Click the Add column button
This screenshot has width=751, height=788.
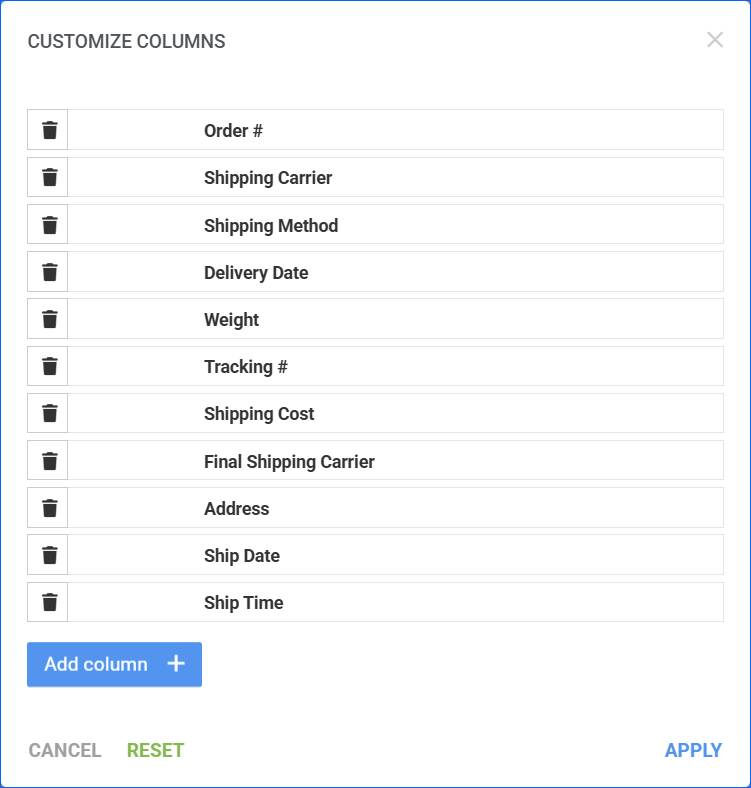[x=114, y=664]
